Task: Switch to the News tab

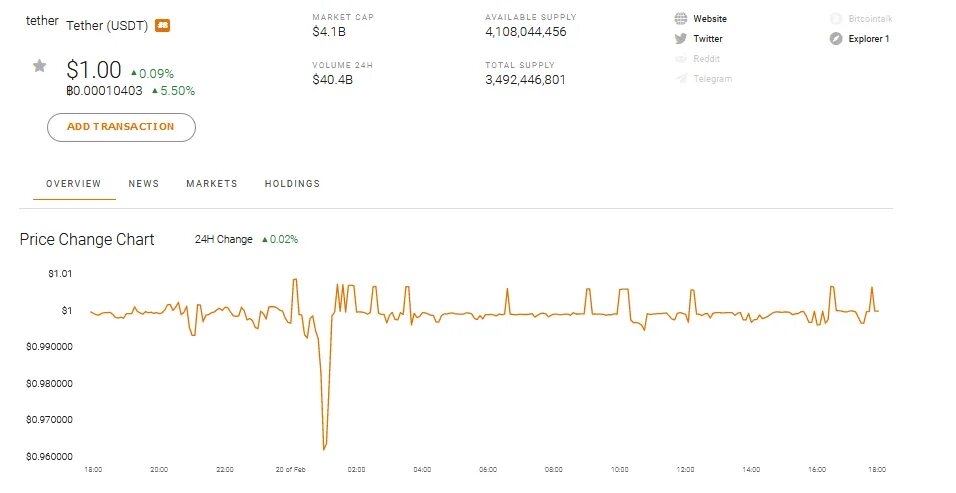Action: click(x=144, y=183)
